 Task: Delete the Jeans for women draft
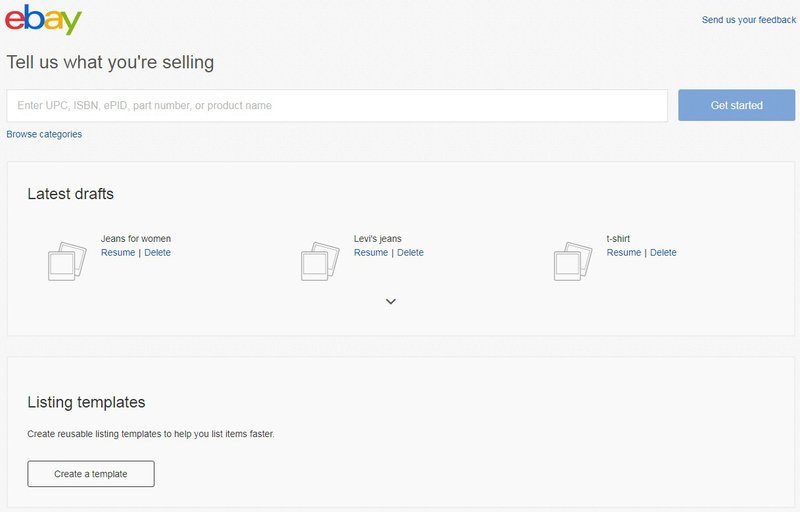tap(157, 252)
